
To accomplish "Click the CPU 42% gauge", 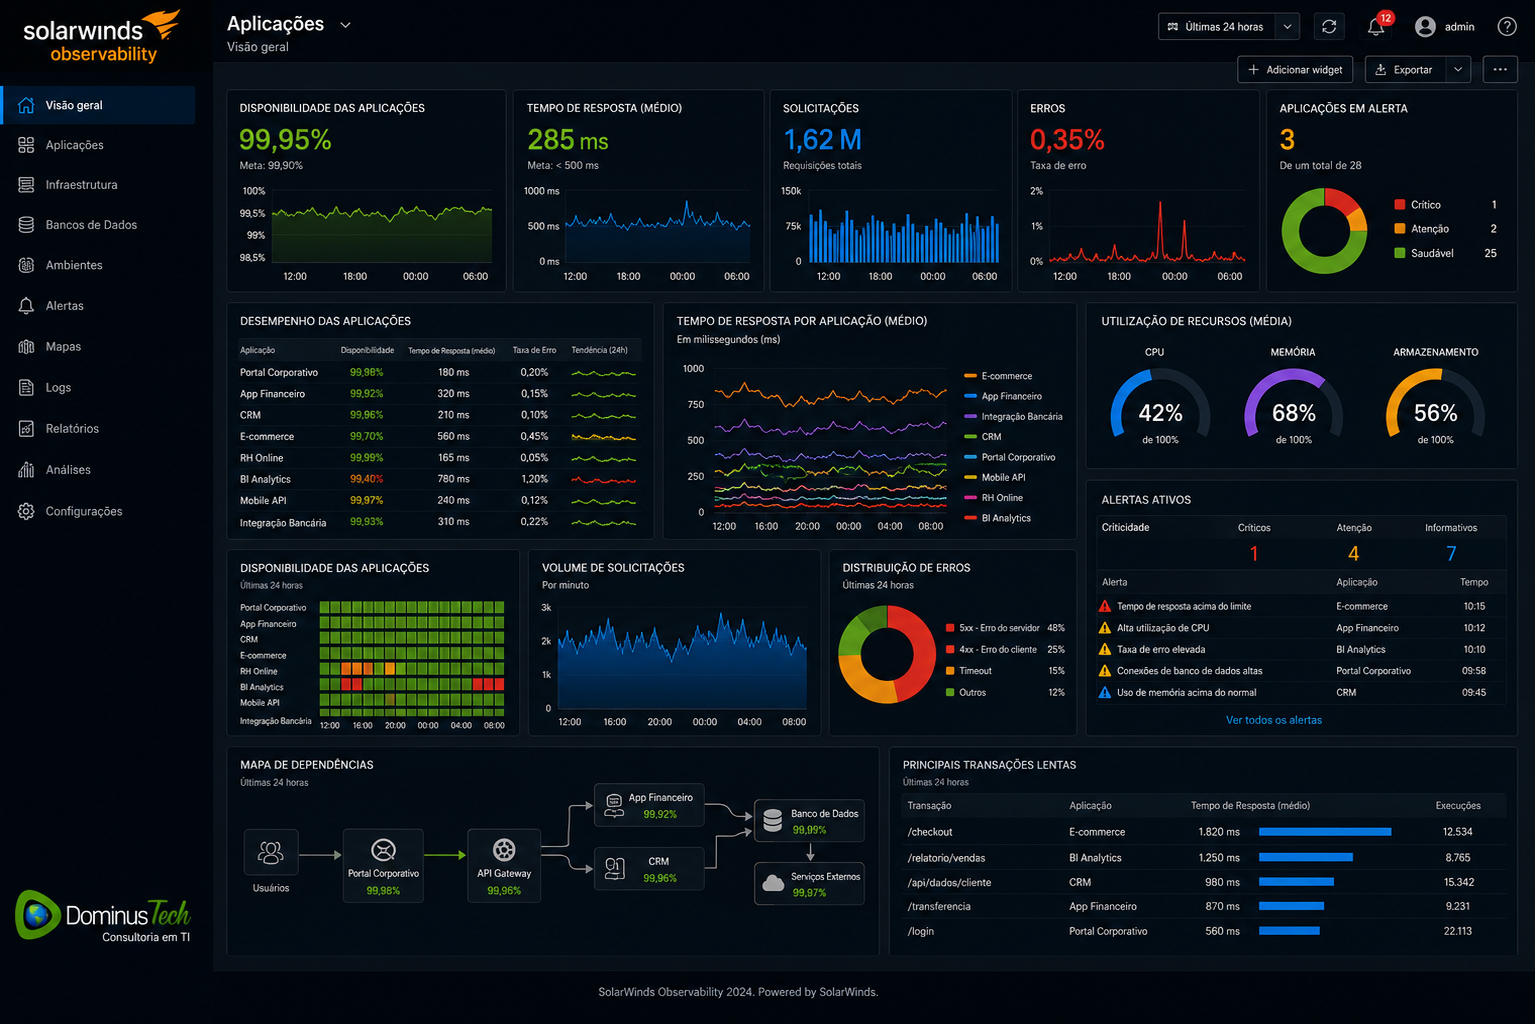I will click(1160, 405).
